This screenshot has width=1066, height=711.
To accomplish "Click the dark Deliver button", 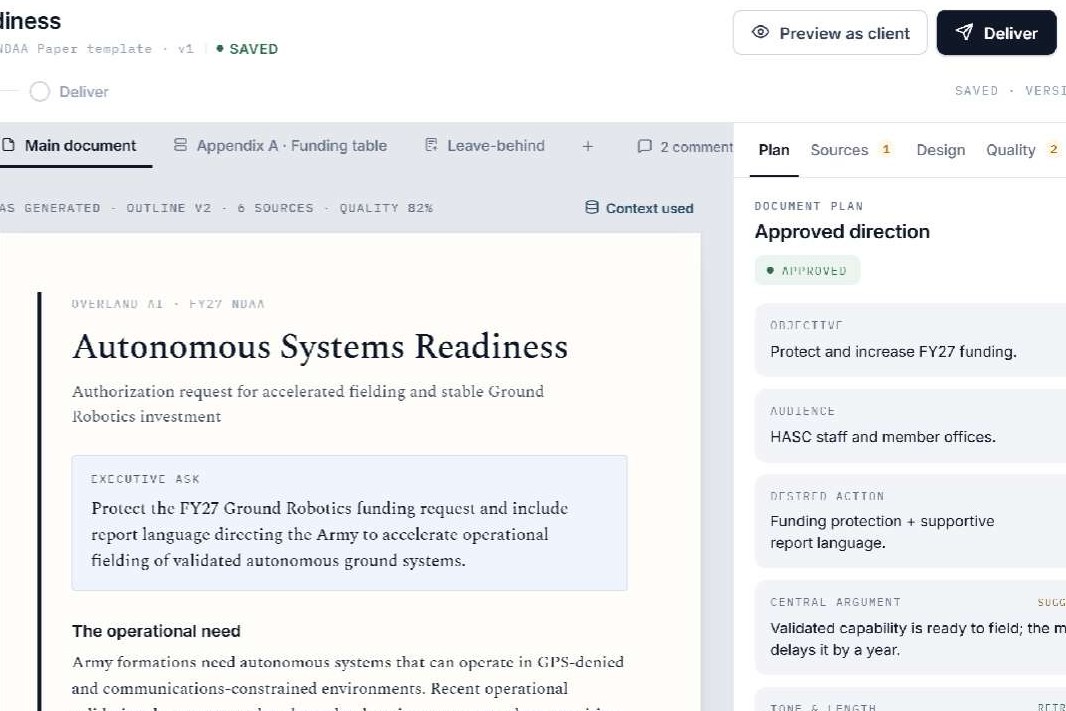I will tap(997, 33).
